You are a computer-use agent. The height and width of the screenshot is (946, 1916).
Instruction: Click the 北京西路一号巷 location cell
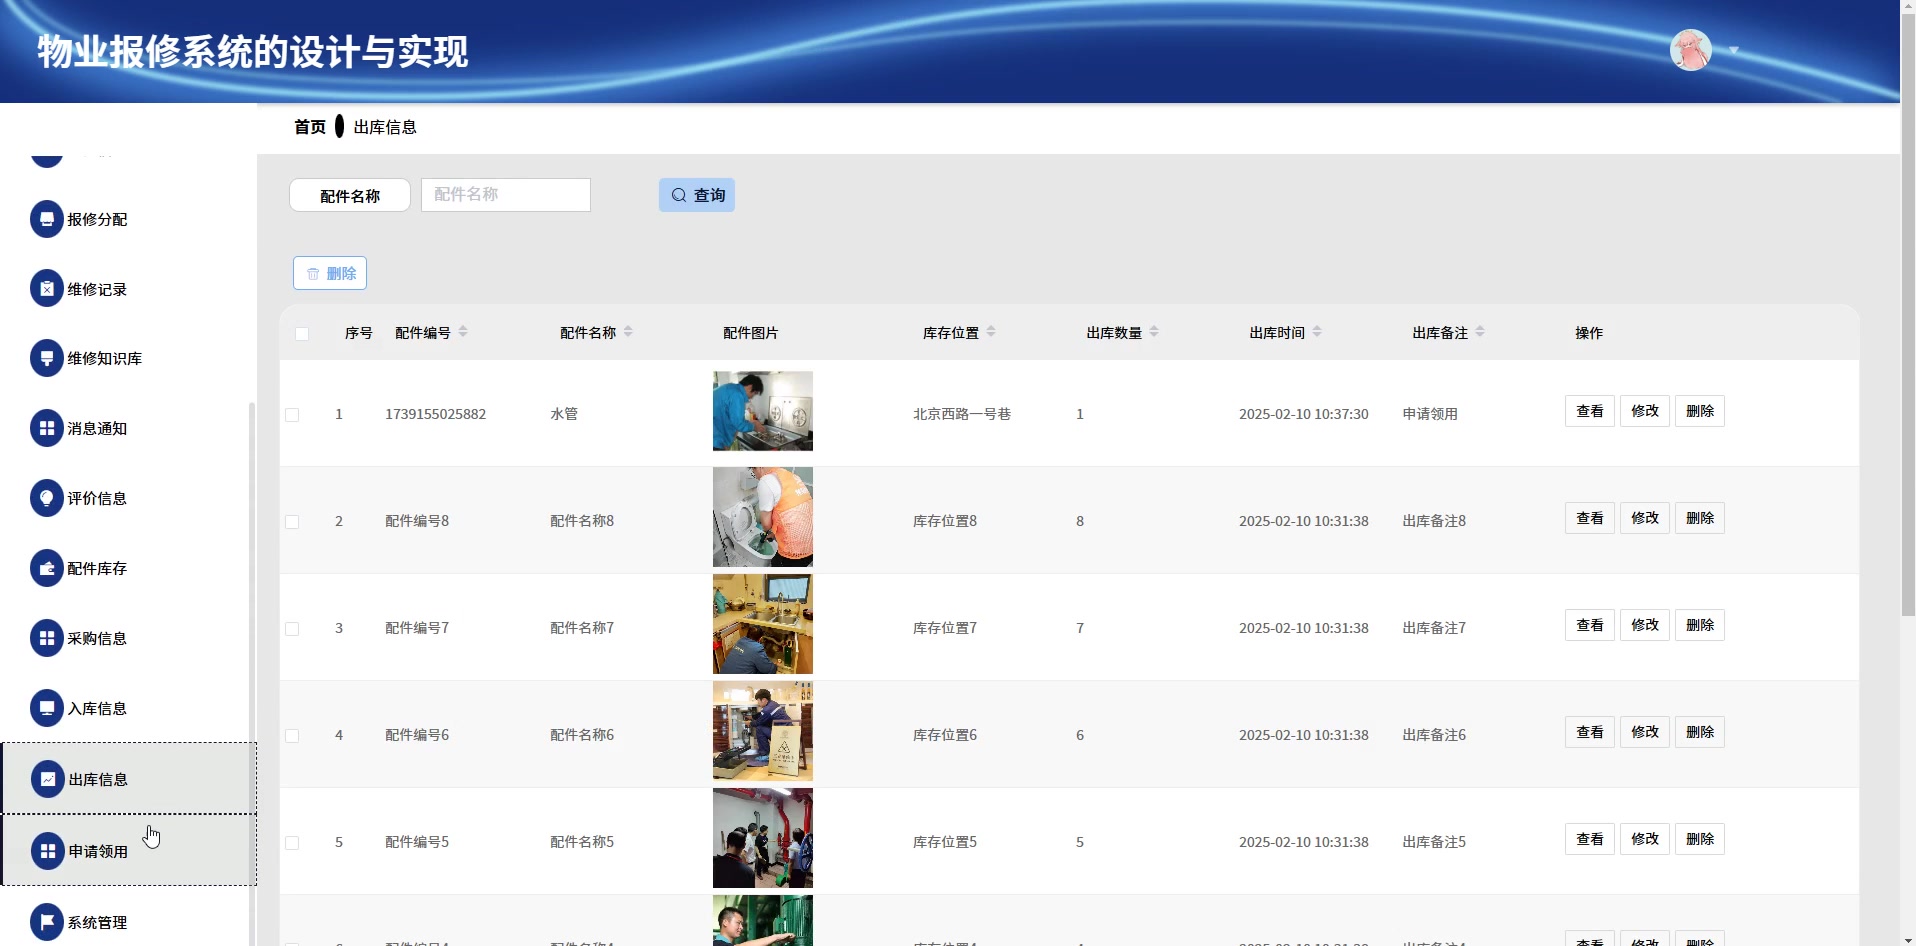coord(962,414)
